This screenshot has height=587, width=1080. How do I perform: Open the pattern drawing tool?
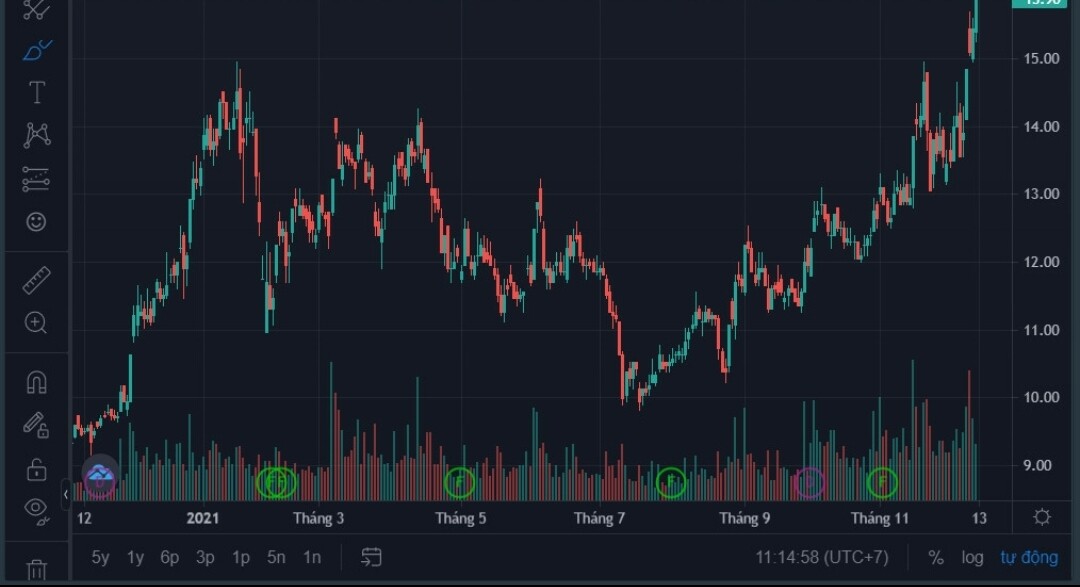pyautogui.click(x=37, y=134)
